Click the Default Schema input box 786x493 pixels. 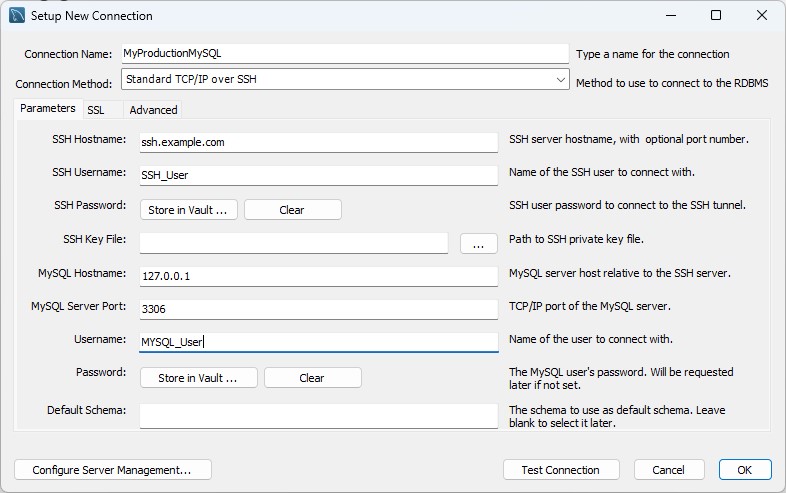click(318, 415)
